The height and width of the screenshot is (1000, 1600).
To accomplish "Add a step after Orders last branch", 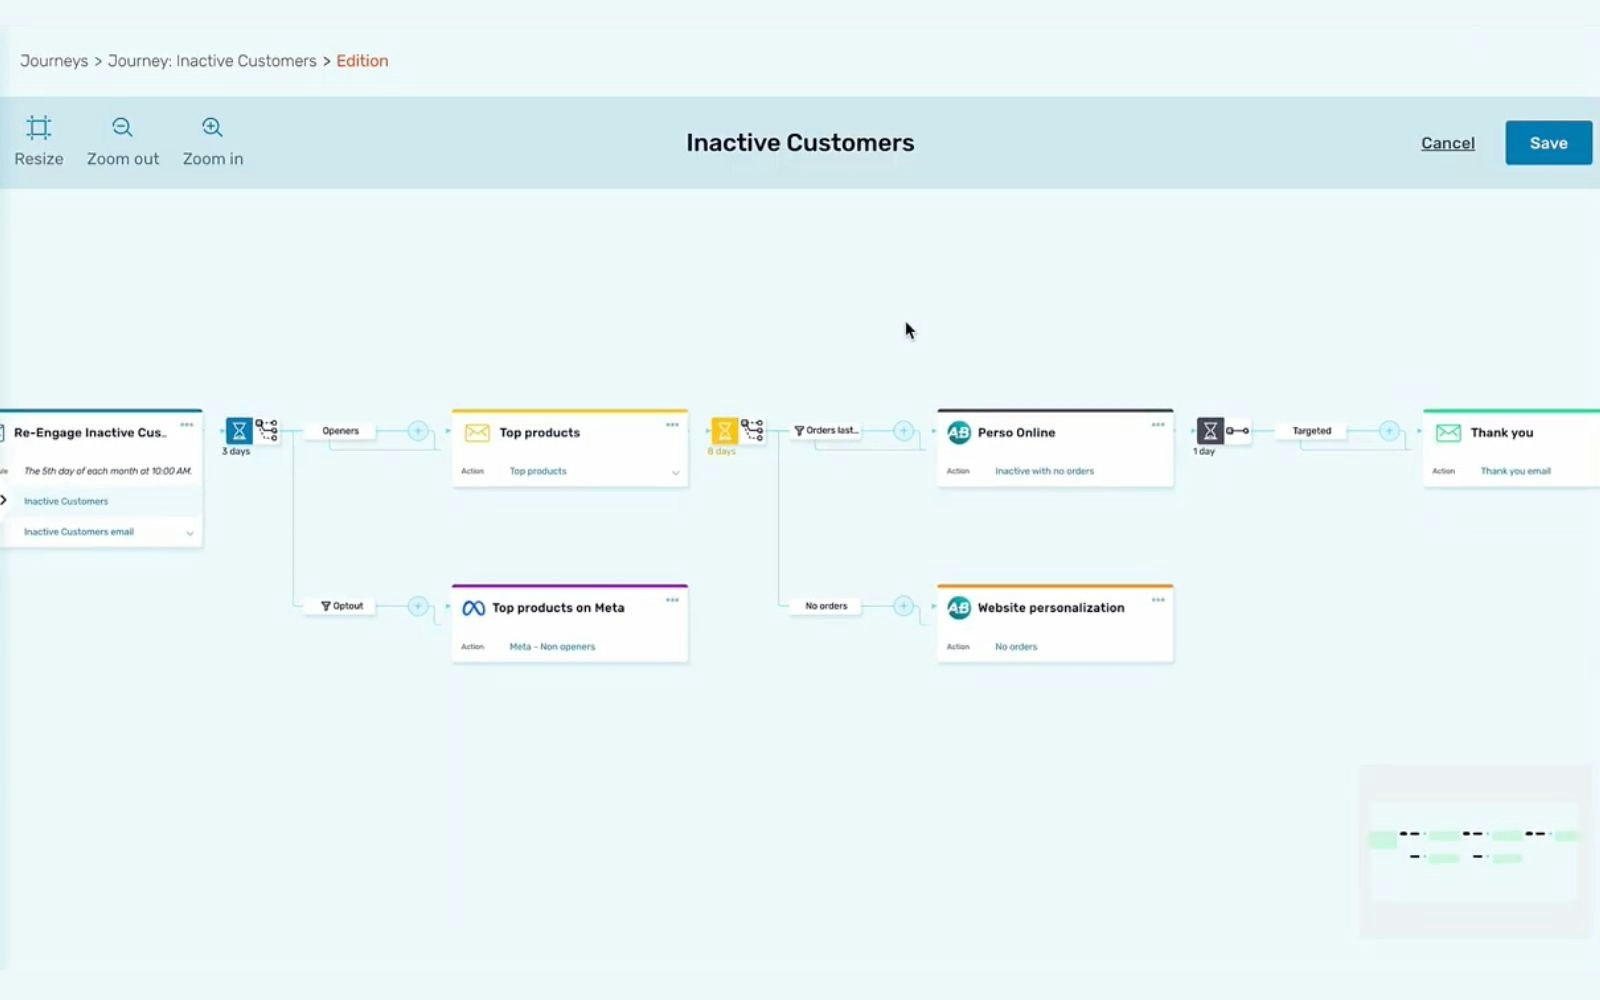I will point(903,431).
